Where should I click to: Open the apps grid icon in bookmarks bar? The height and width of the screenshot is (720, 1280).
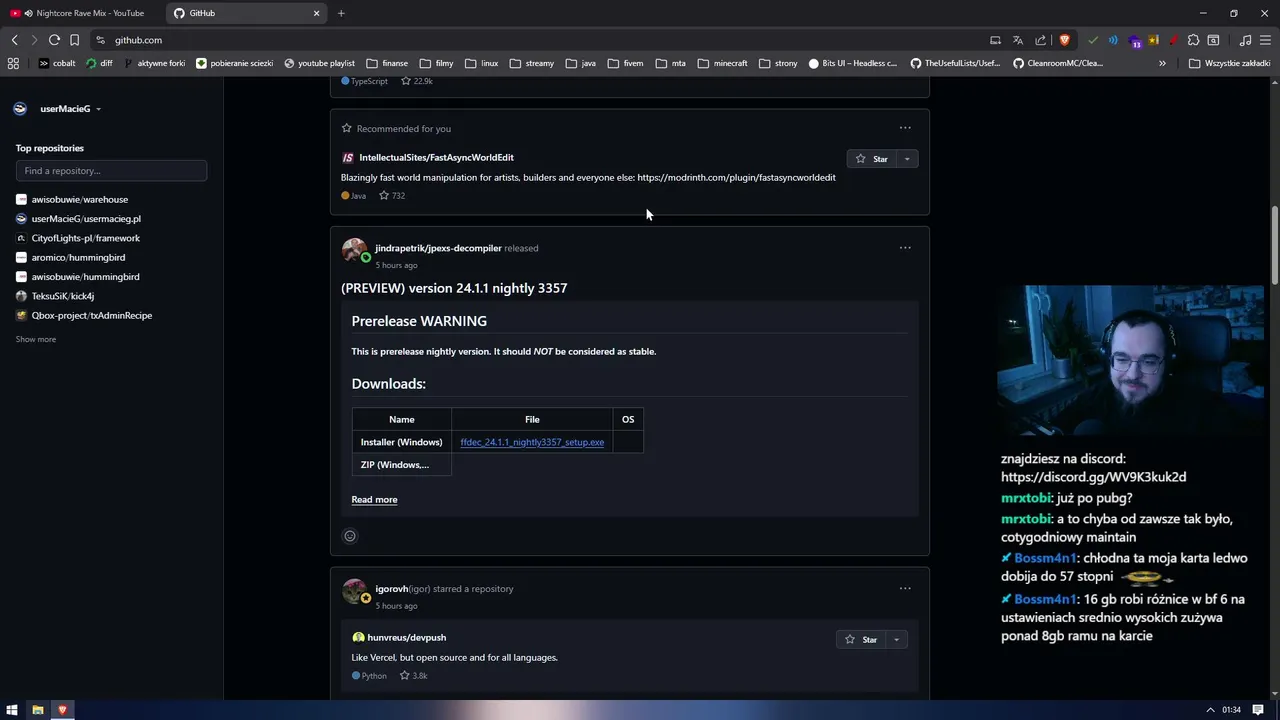[13, 63]
